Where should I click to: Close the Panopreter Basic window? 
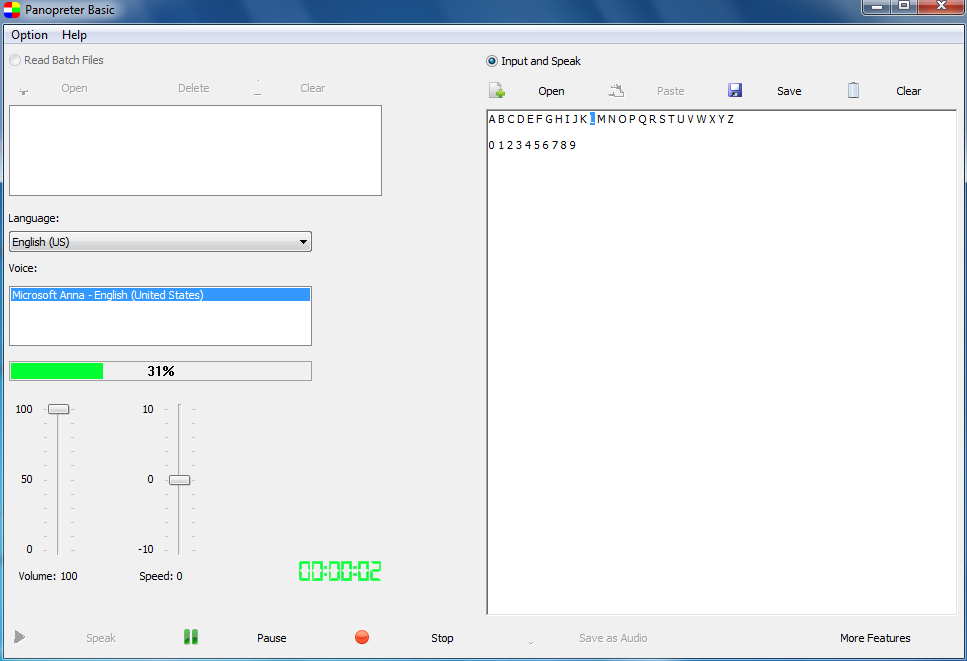[x=941, y=7]
